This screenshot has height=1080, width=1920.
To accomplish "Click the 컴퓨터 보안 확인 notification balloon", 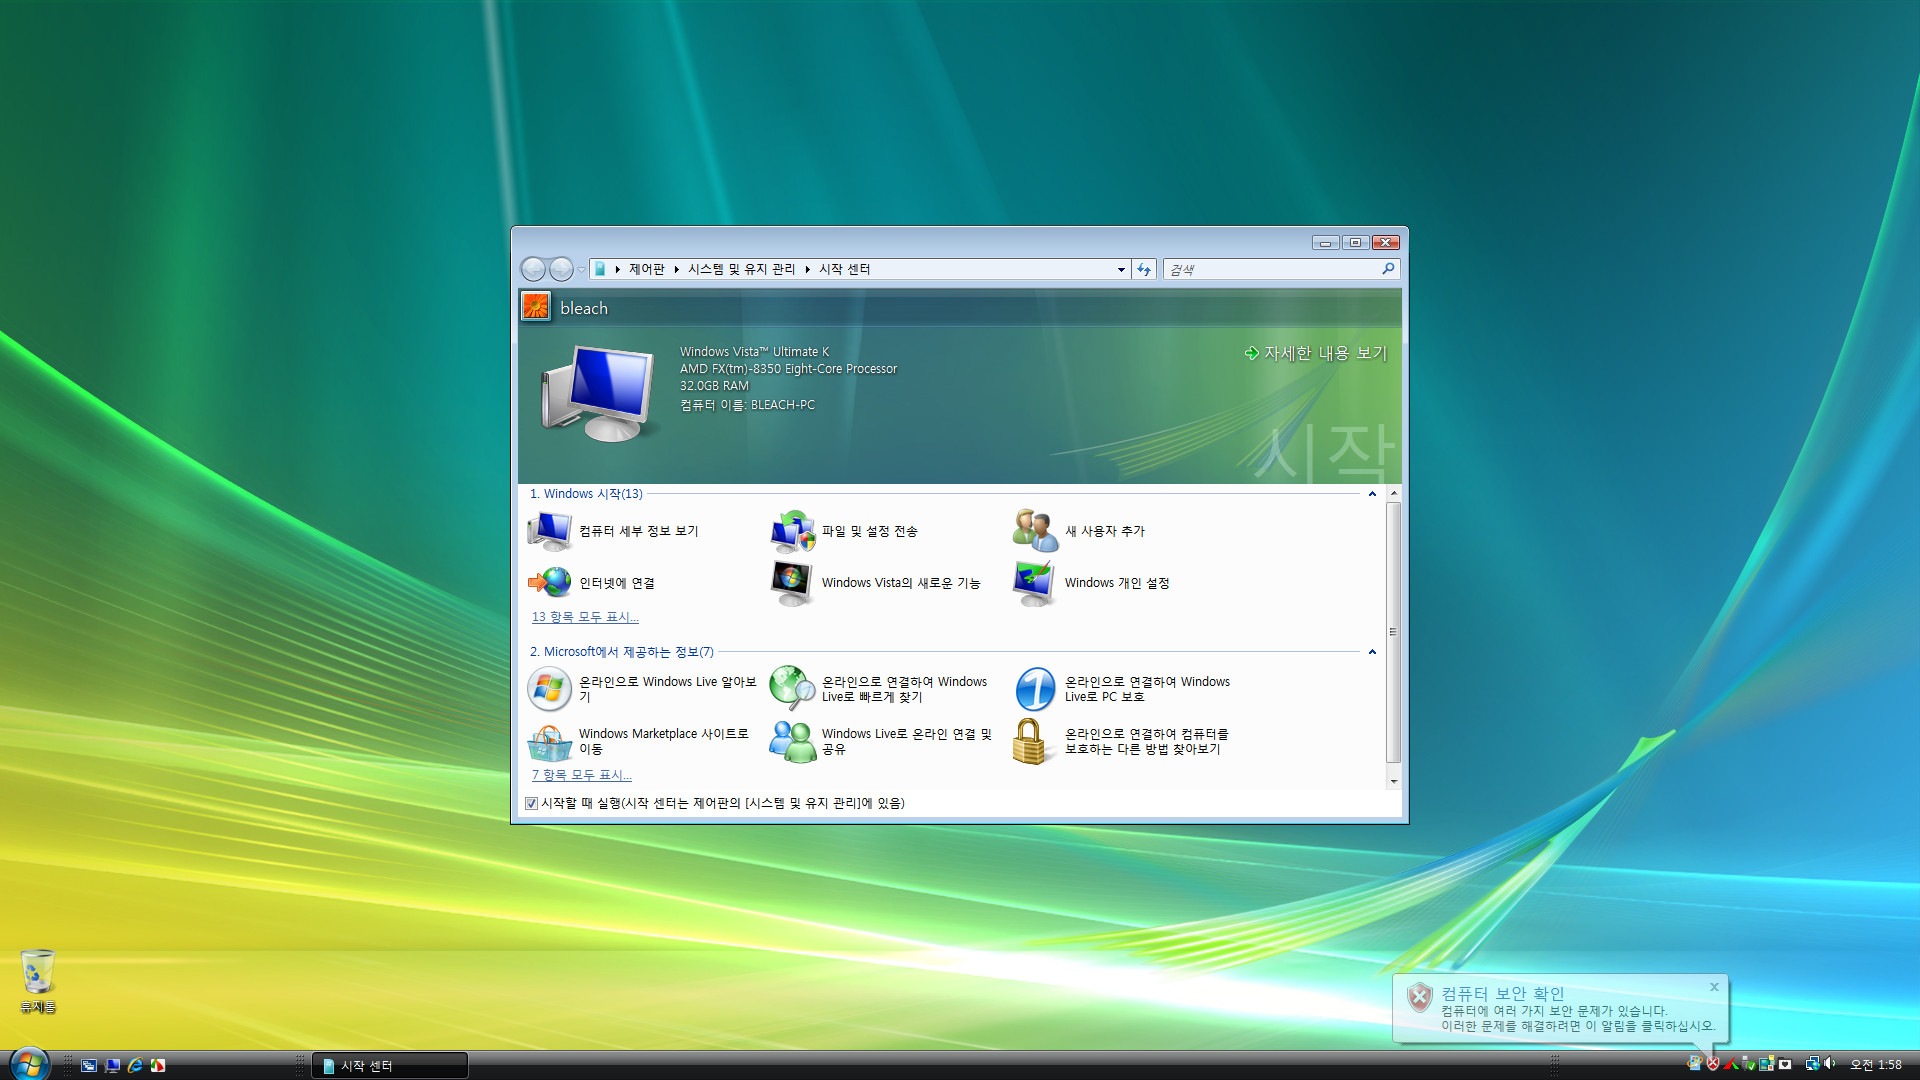I will coord(1560,1009).
